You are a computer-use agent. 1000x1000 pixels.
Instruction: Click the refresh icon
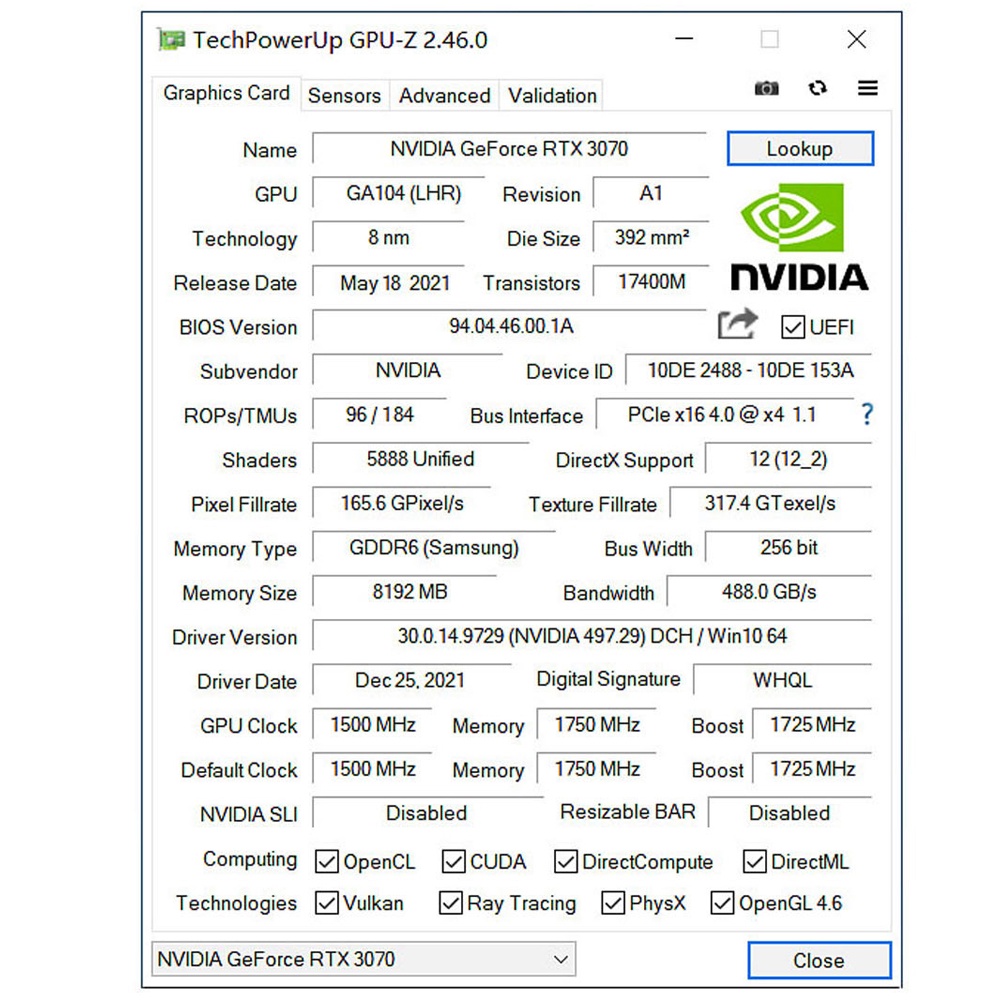(x=818, y=88)
